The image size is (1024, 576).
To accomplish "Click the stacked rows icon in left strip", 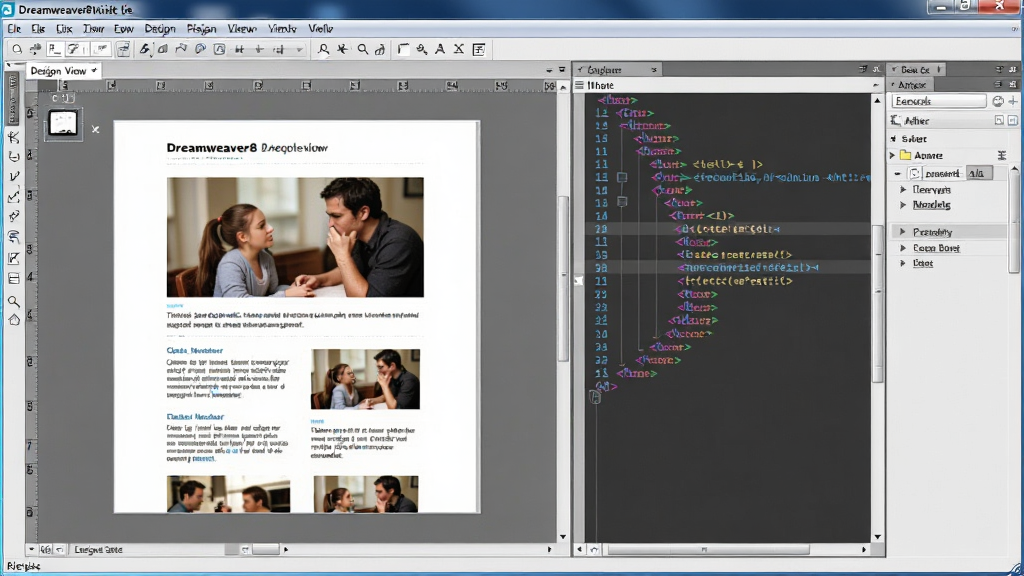I will point(14,279).
